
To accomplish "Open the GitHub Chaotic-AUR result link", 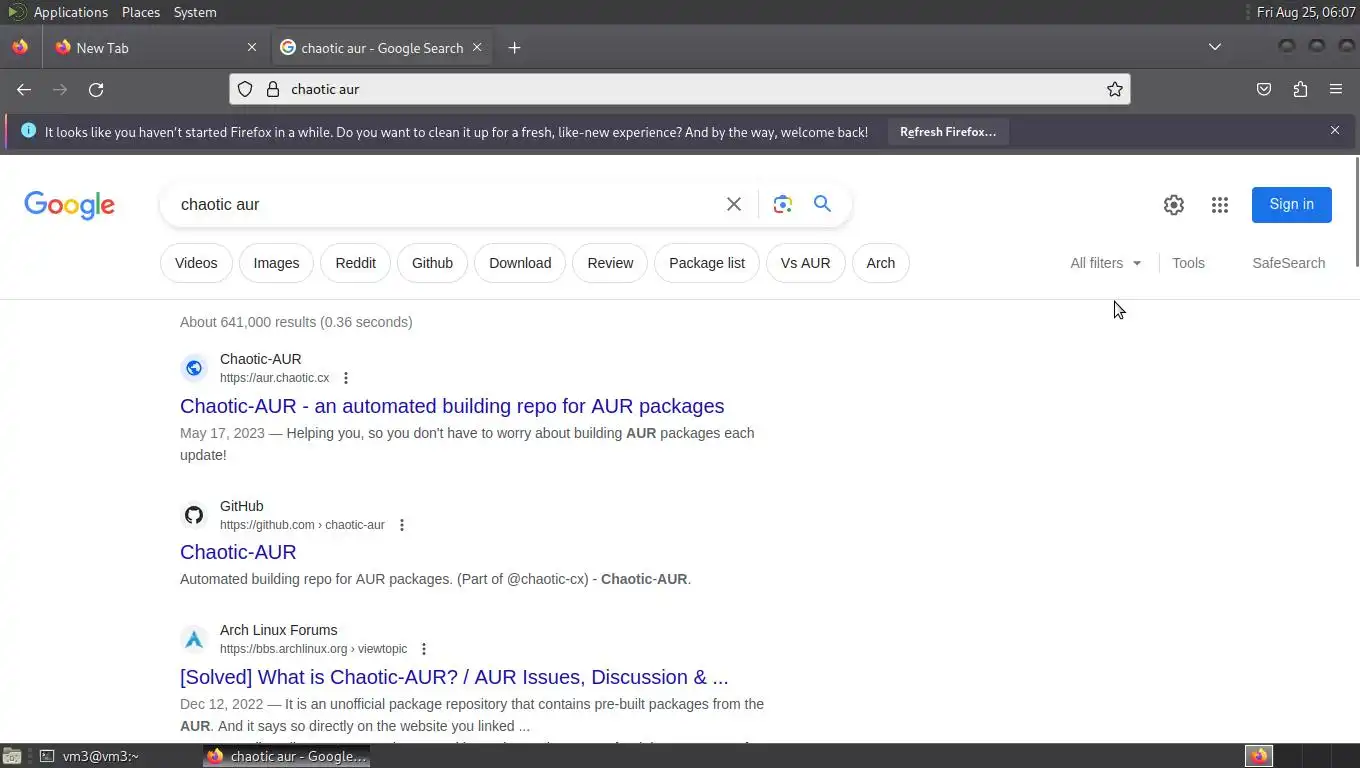I will pos(238,552).
